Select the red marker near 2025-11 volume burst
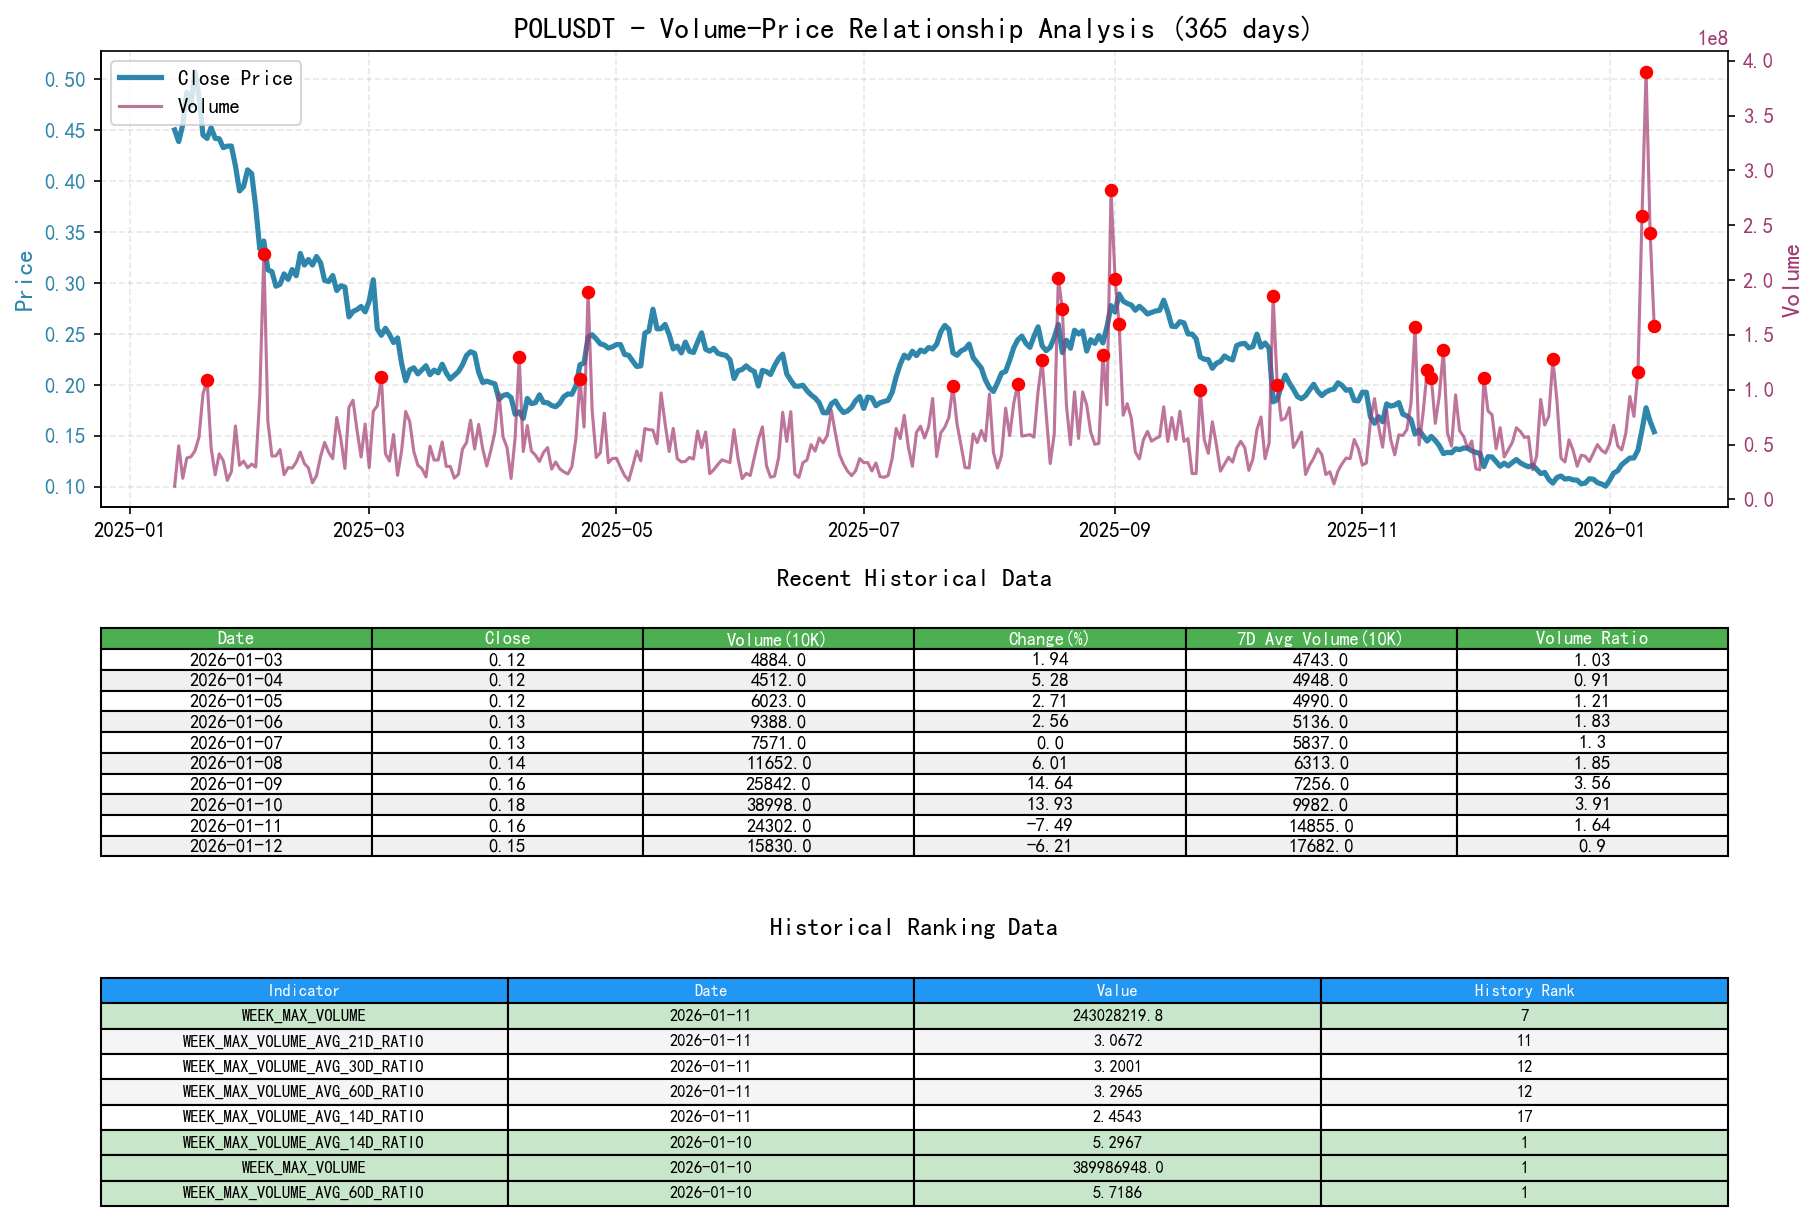1818x1221 pixels. 1415,326
